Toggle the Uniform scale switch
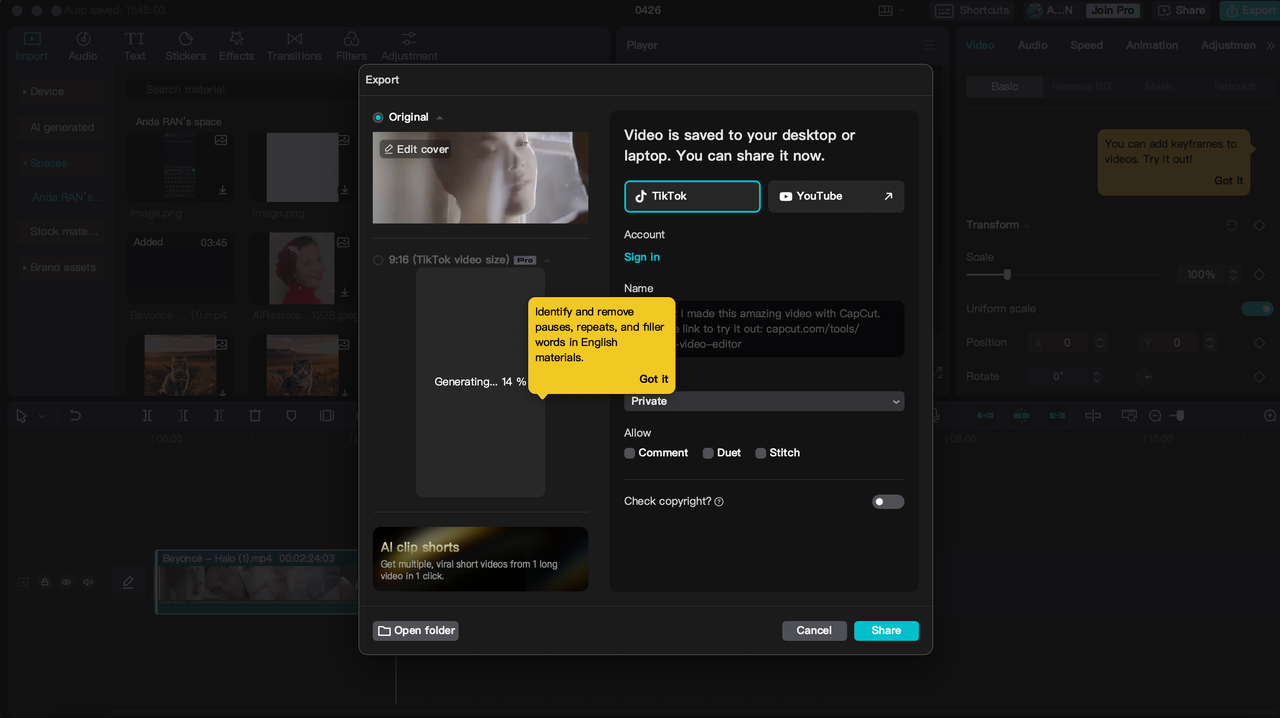 [x=1257, y=309]
